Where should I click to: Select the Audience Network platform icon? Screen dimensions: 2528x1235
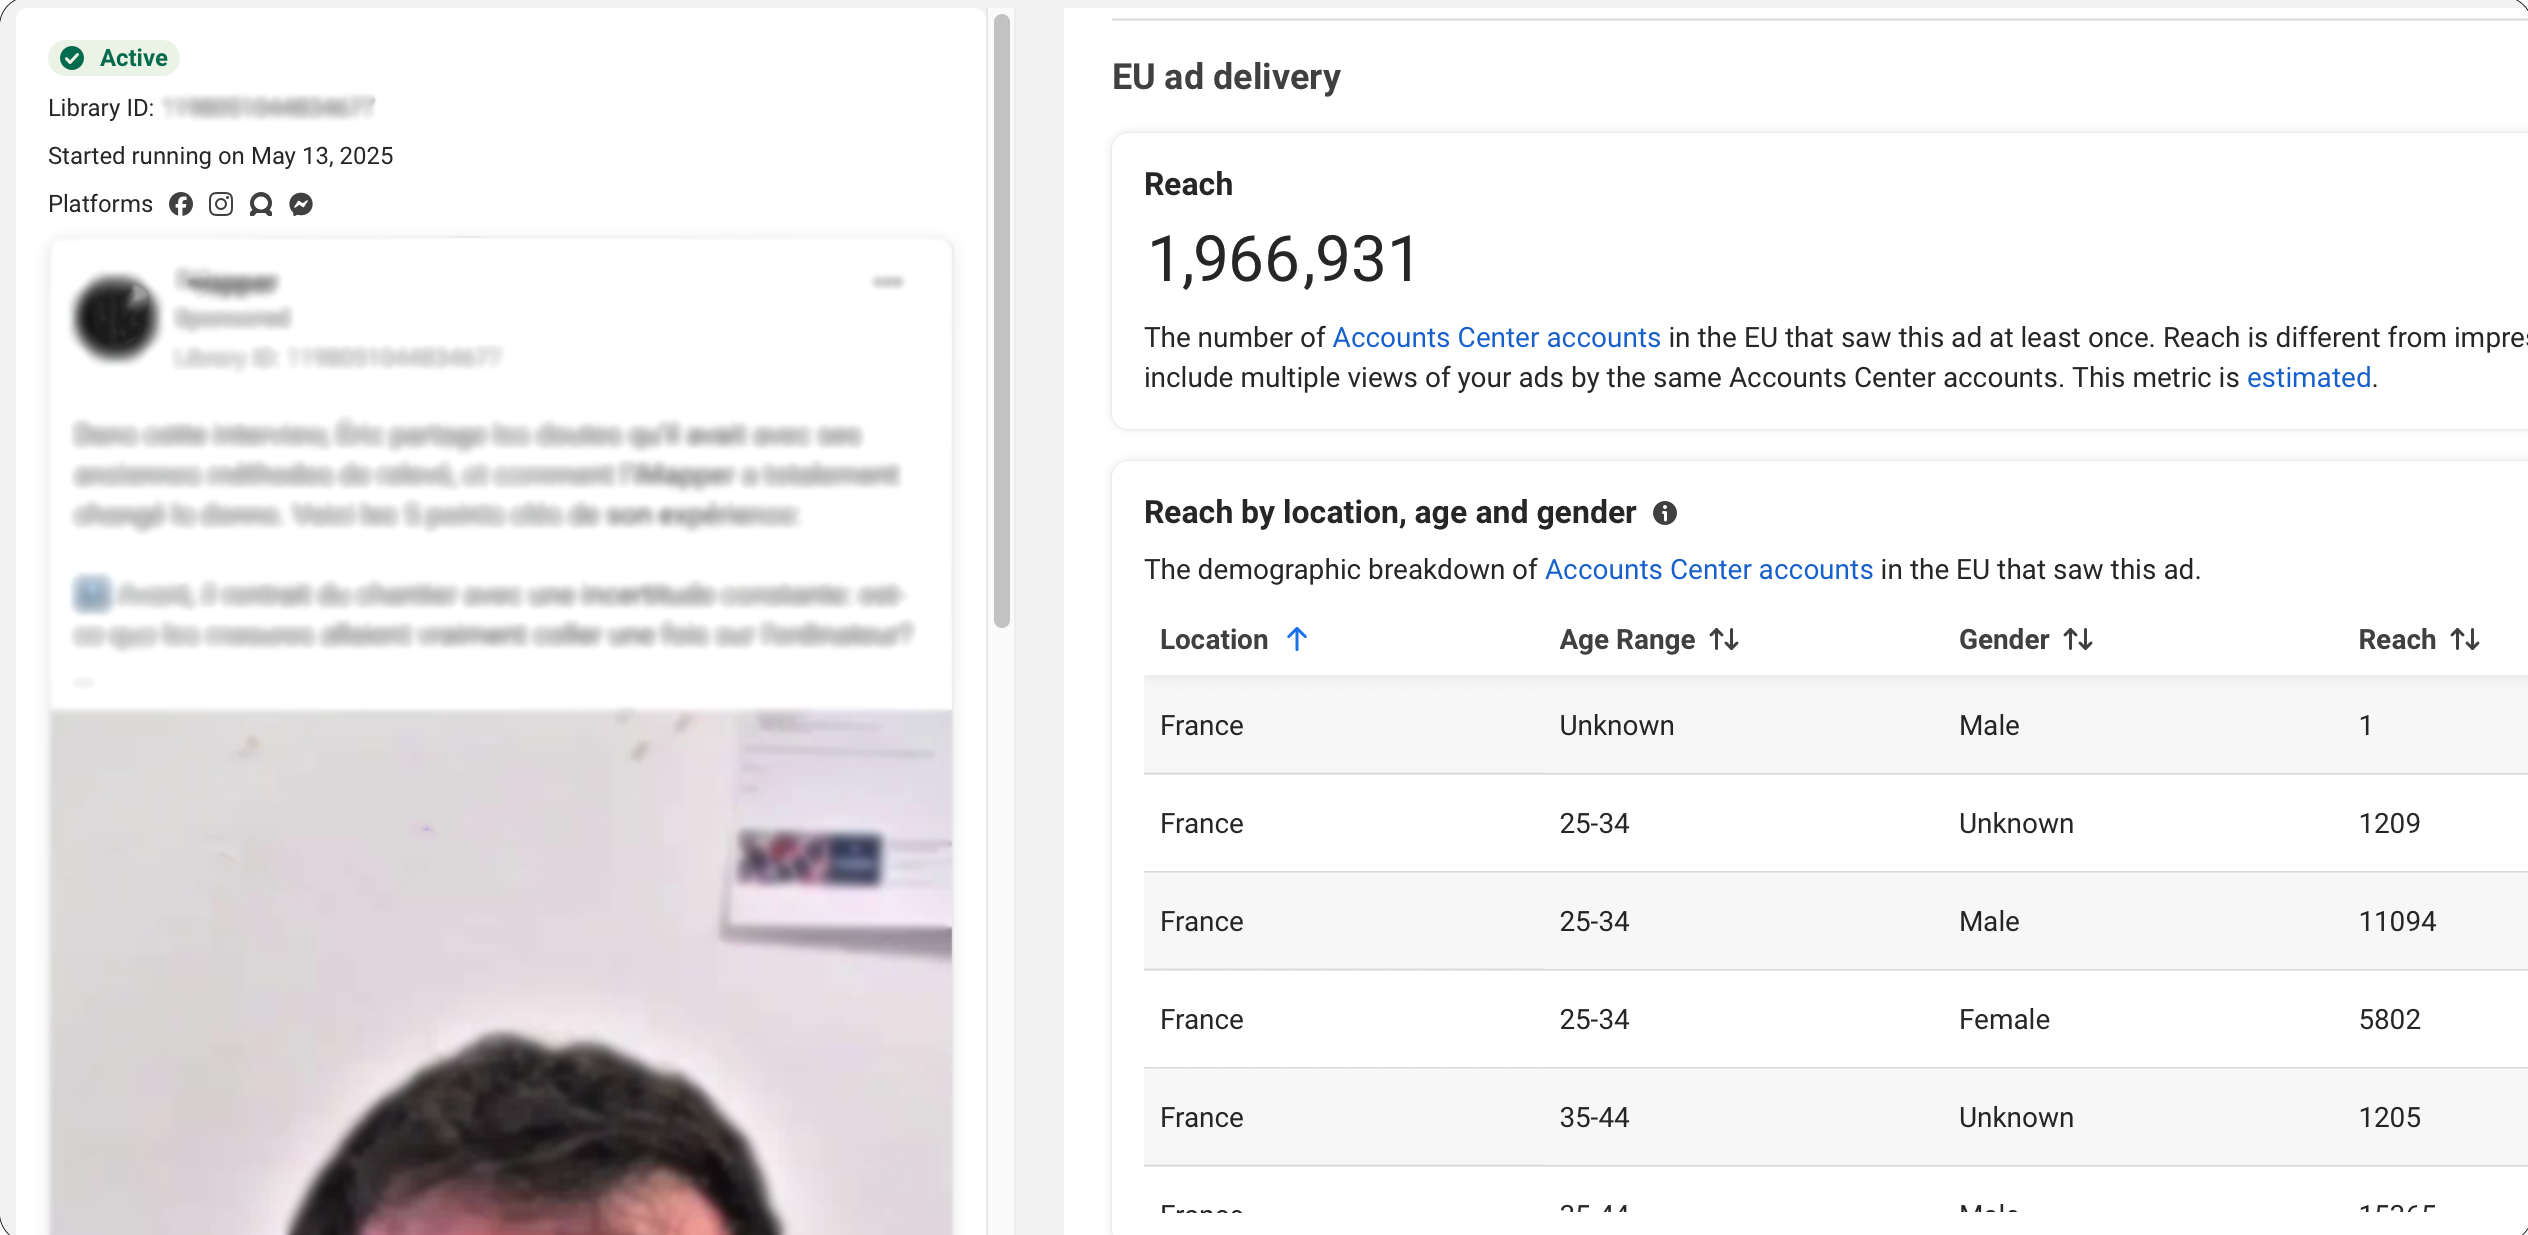[261, 204]
